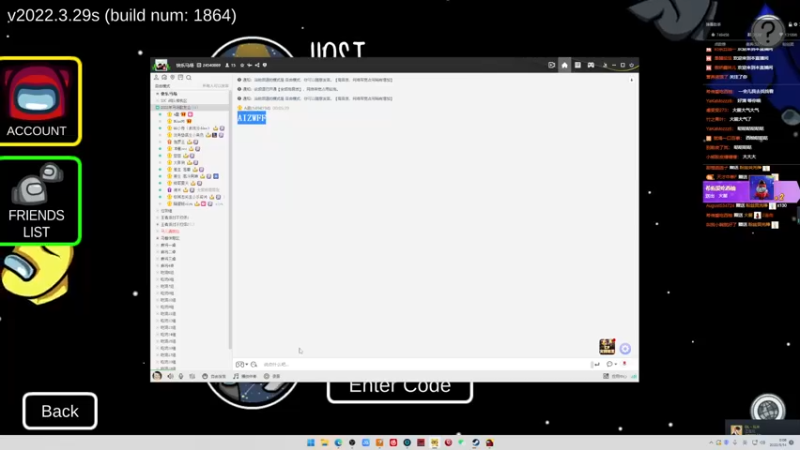Click the audio settings icon next to microphone
The height and width of the screenshot is (450, 800).
pyautogui.click(x=192, y=376)
